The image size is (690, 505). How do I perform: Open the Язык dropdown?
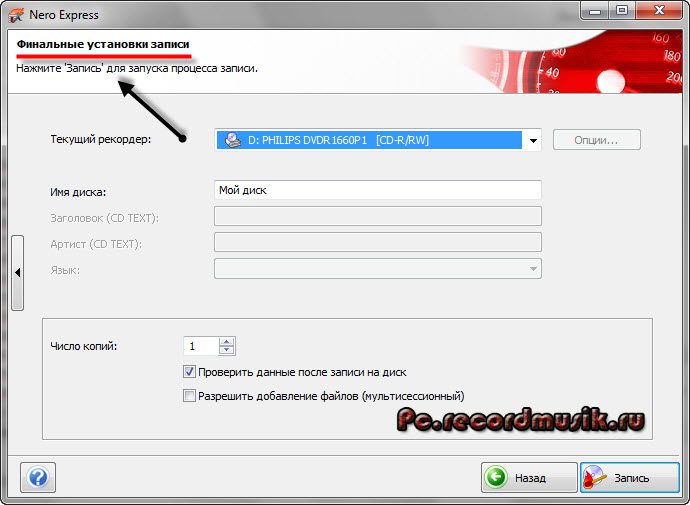coord(378,268)
